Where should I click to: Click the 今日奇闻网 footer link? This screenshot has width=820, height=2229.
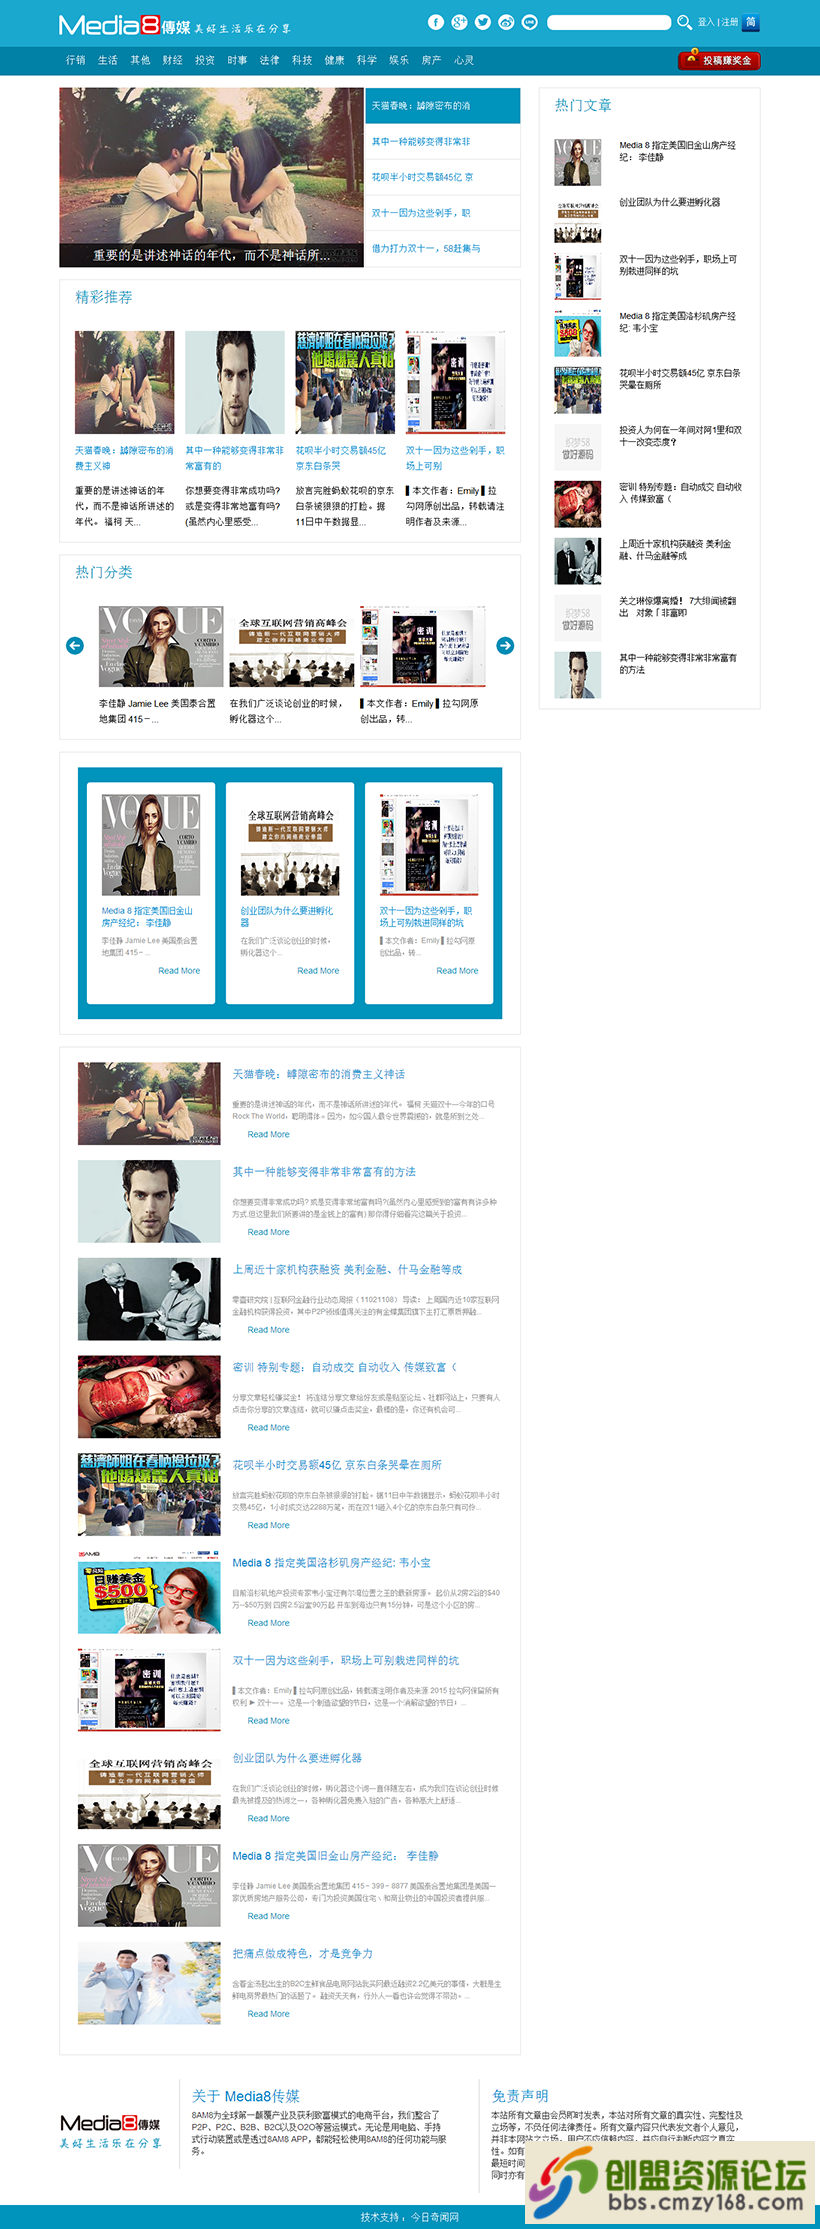[x=435, y=2217]
